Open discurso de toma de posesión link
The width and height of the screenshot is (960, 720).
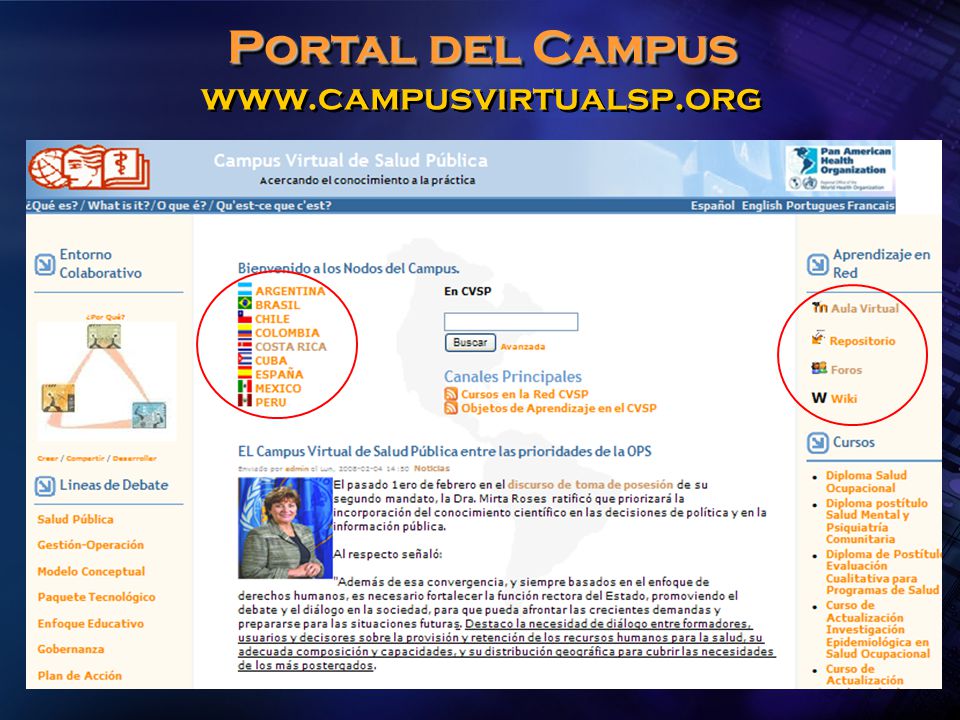[x=590, y=484]
